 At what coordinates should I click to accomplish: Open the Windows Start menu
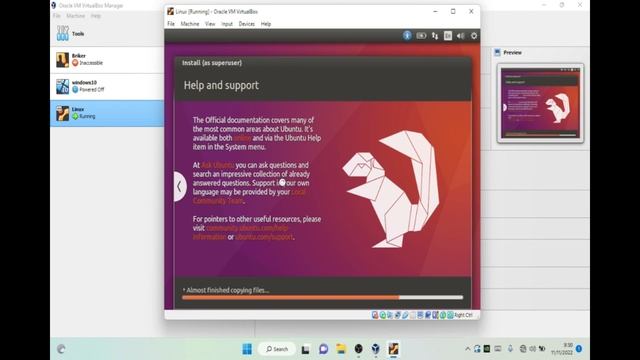point(247,349)
